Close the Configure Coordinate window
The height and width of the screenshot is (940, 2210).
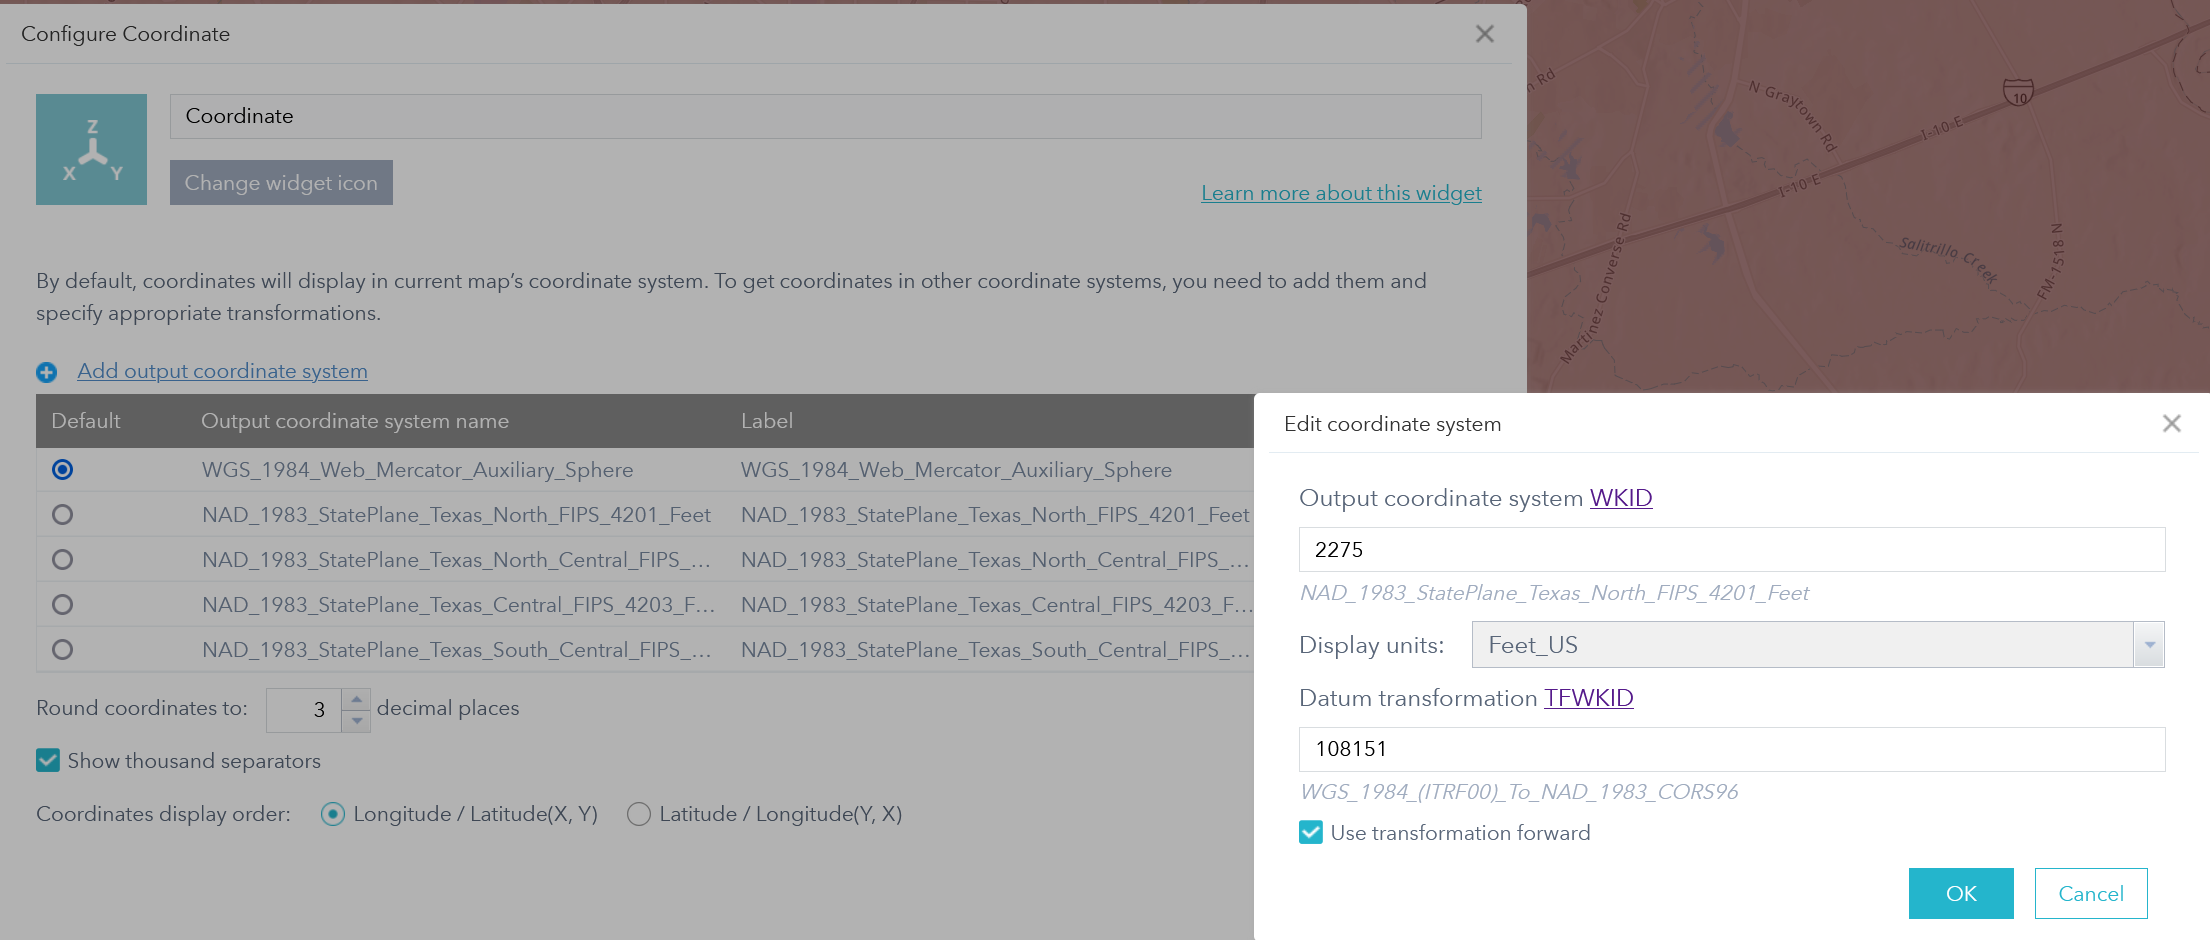pyautogui.click(x=1484, y=34)
